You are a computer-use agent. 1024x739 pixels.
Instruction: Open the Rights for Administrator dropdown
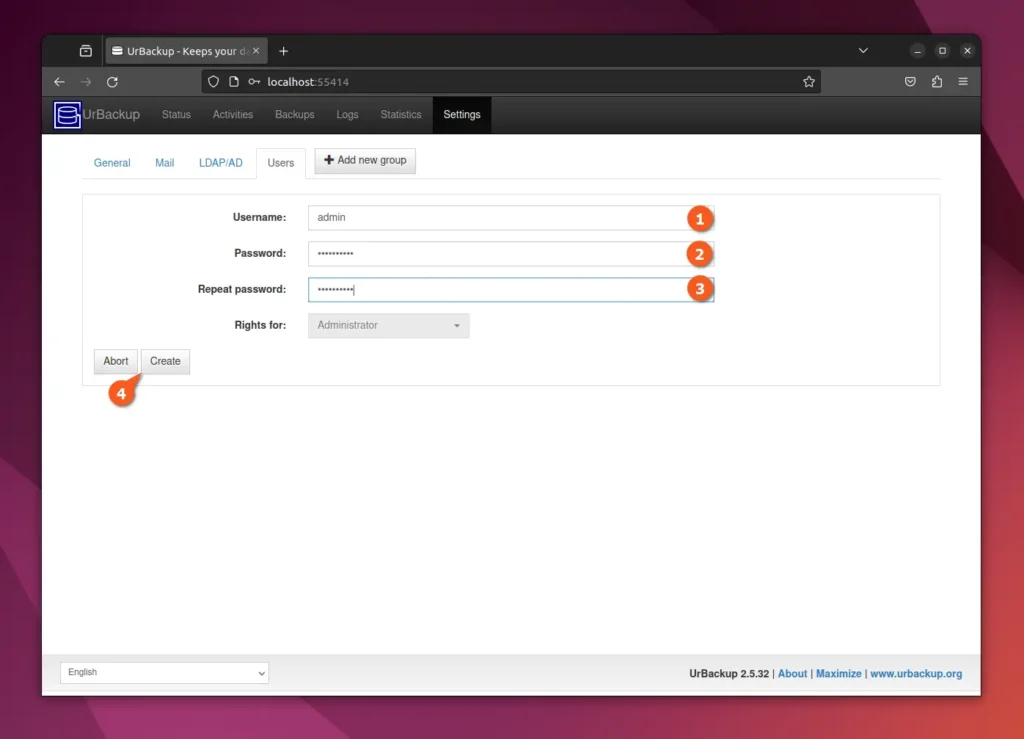coord(388,325)
